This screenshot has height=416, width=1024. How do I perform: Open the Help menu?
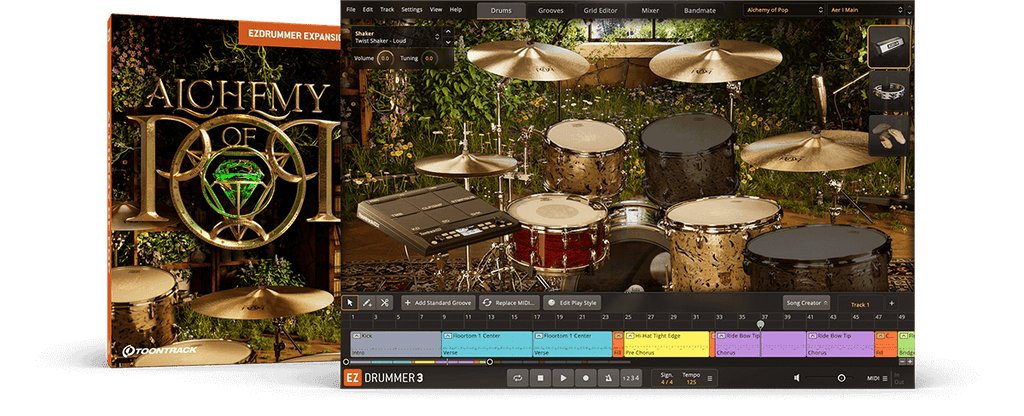click(456, 10)
